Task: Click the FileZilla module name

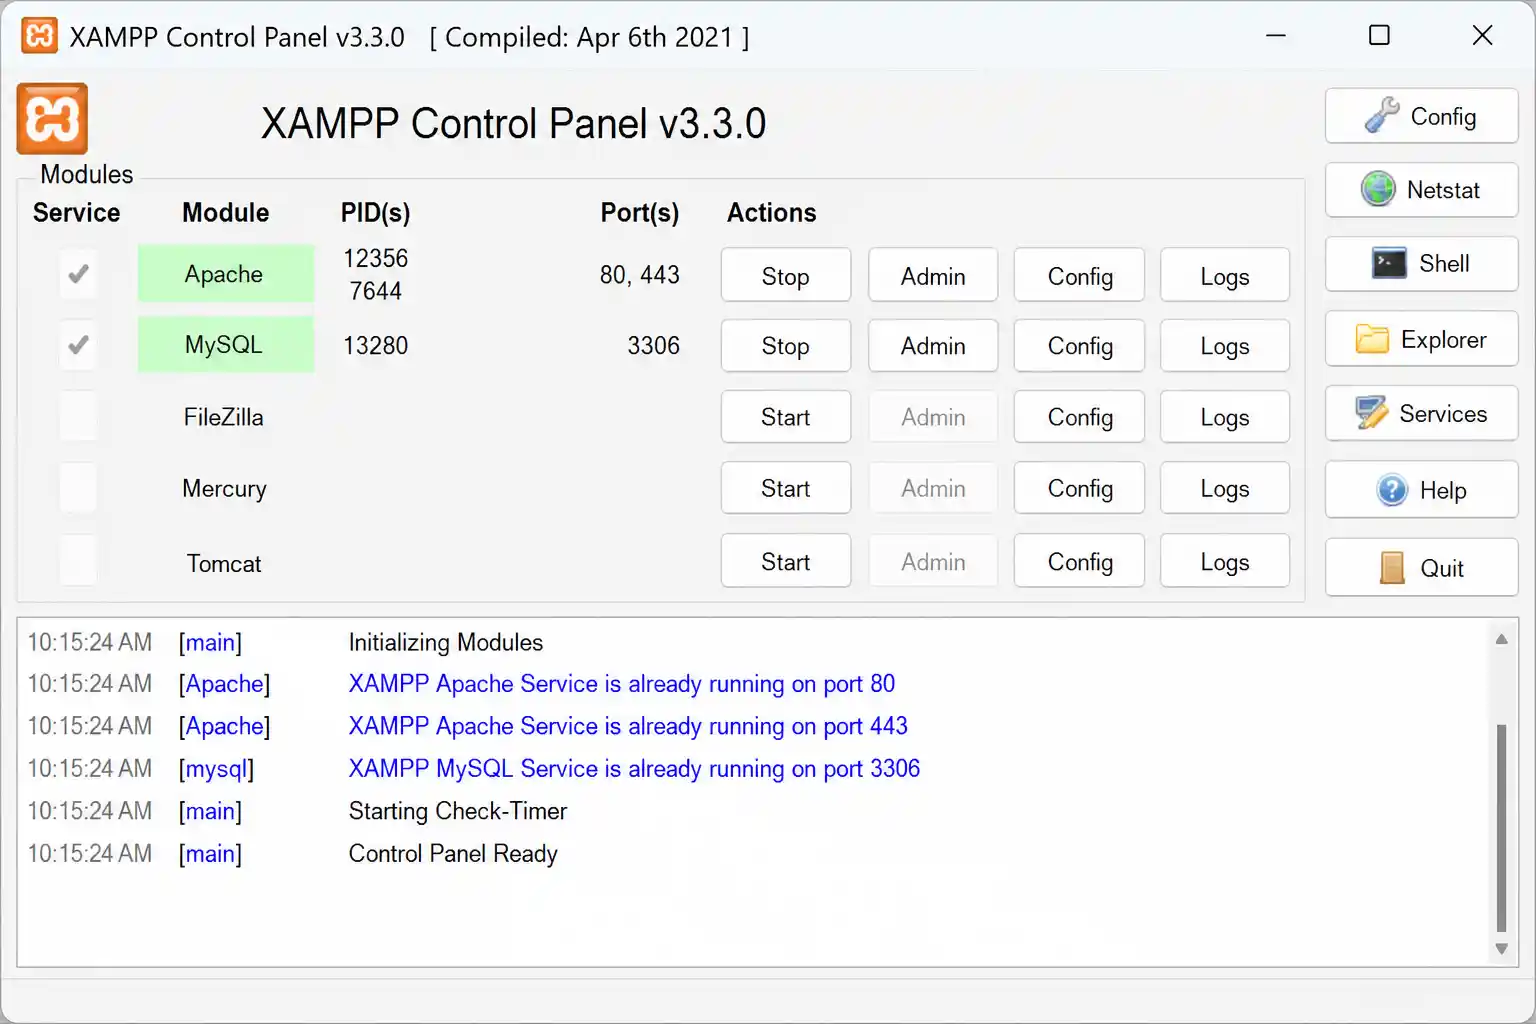Action: (x=223, y=416)
